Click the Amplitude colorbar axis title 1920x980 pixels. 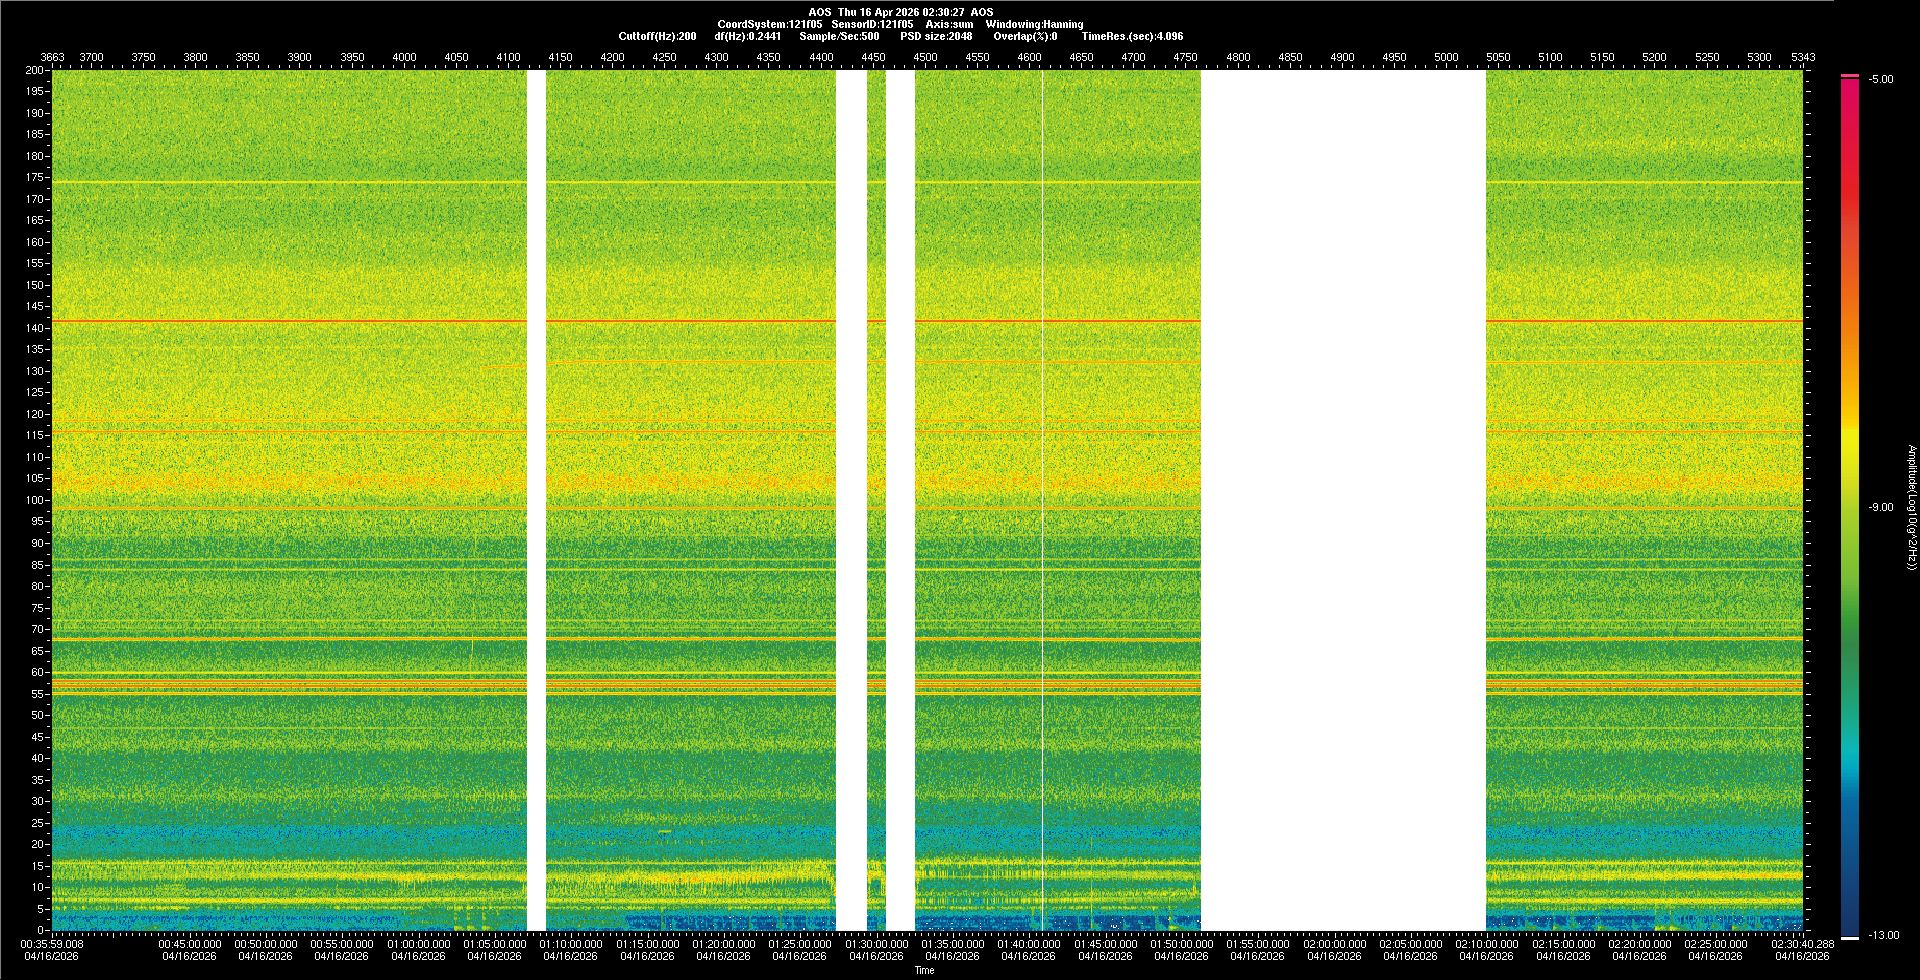1911,508
